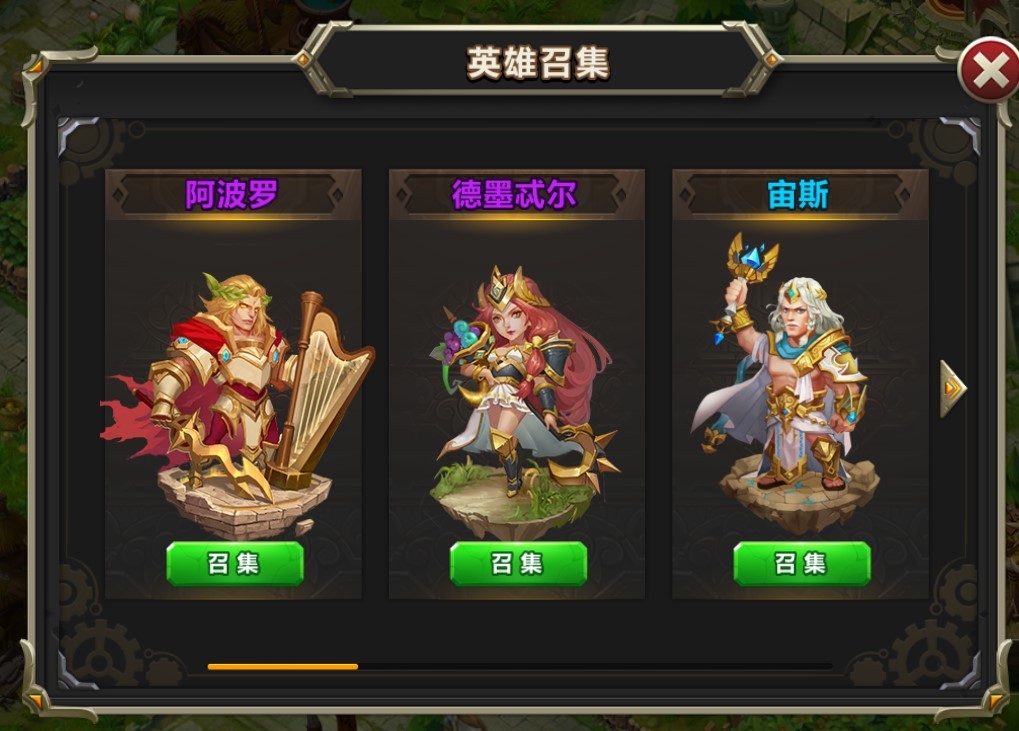Click the 召集 button under 阿波罗
The width and height of the screenshot is (1019, 731).
point(235,563)
